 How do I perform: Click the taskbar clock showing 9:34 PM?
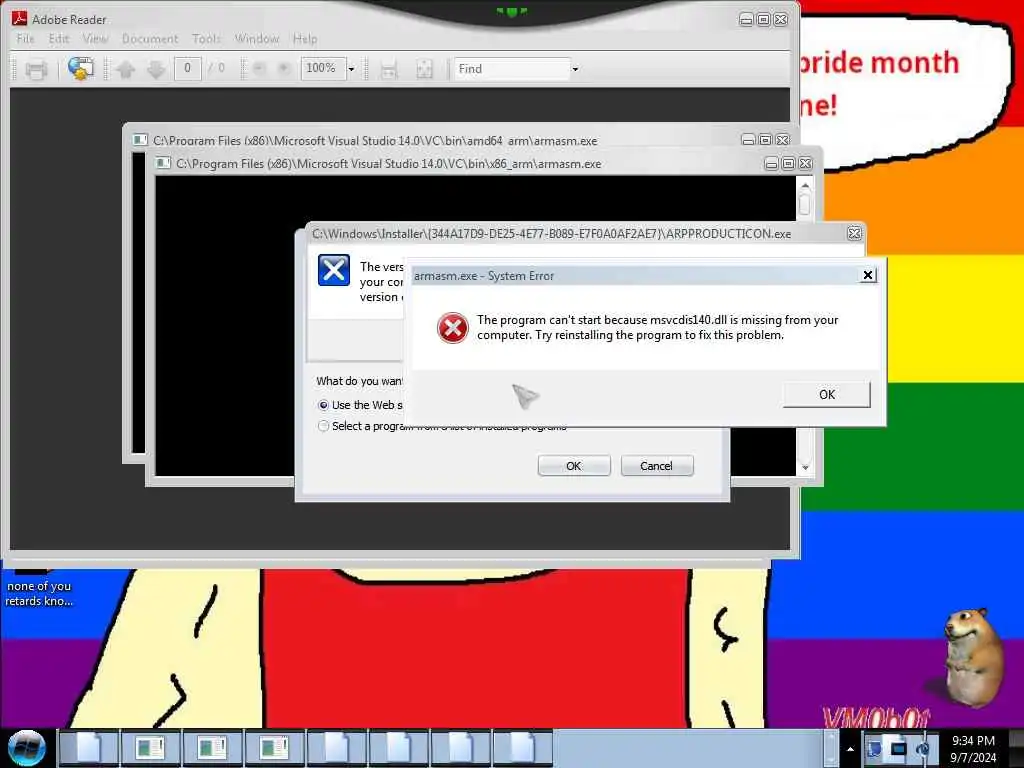973,749
